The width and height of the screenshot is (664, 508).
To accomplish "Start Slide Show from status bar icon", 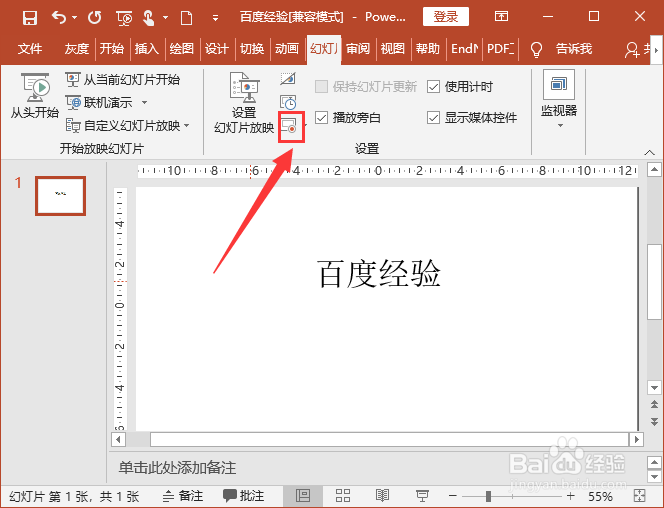I will tap(422, 496).
